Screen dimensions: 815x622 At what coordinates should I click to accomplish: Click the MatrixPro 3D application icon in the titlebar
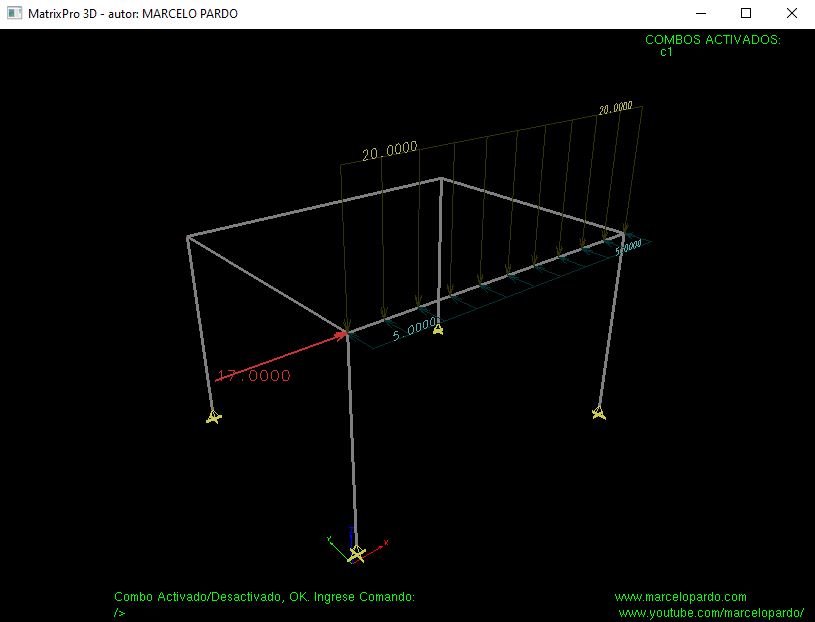click(x=13, y=13)
